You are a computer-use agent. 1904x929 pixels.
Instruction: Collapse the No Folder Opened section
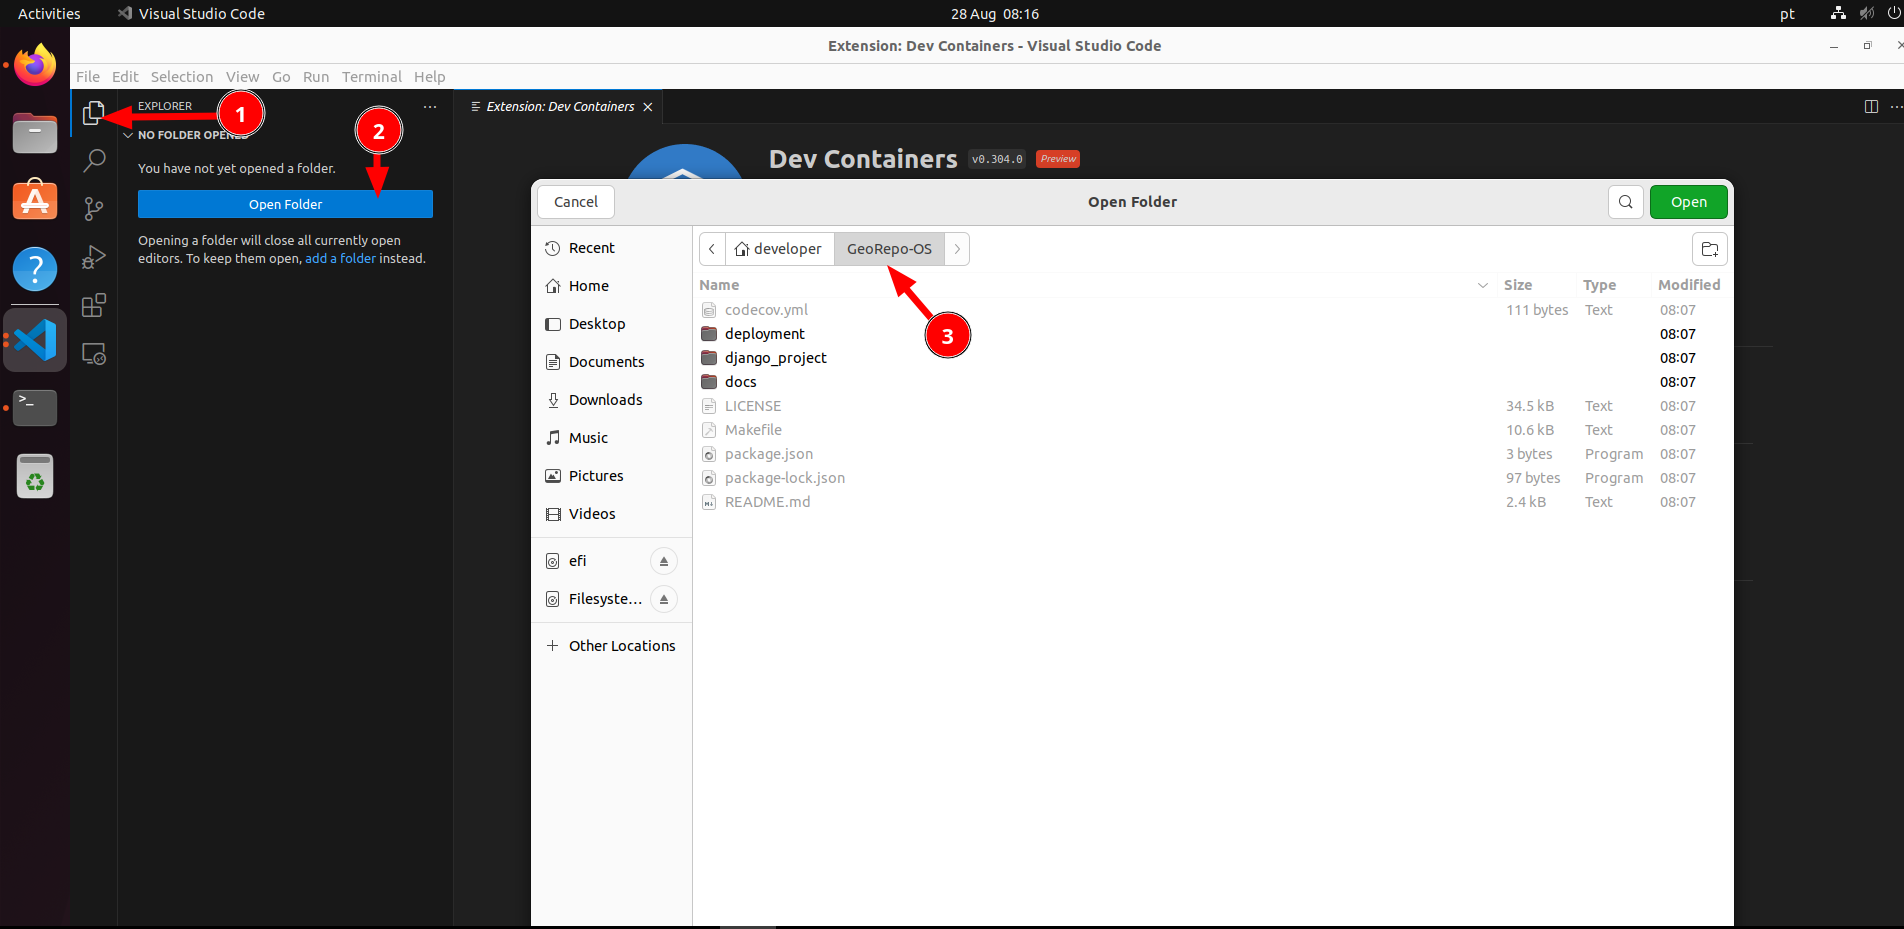(x=128, y=135)
